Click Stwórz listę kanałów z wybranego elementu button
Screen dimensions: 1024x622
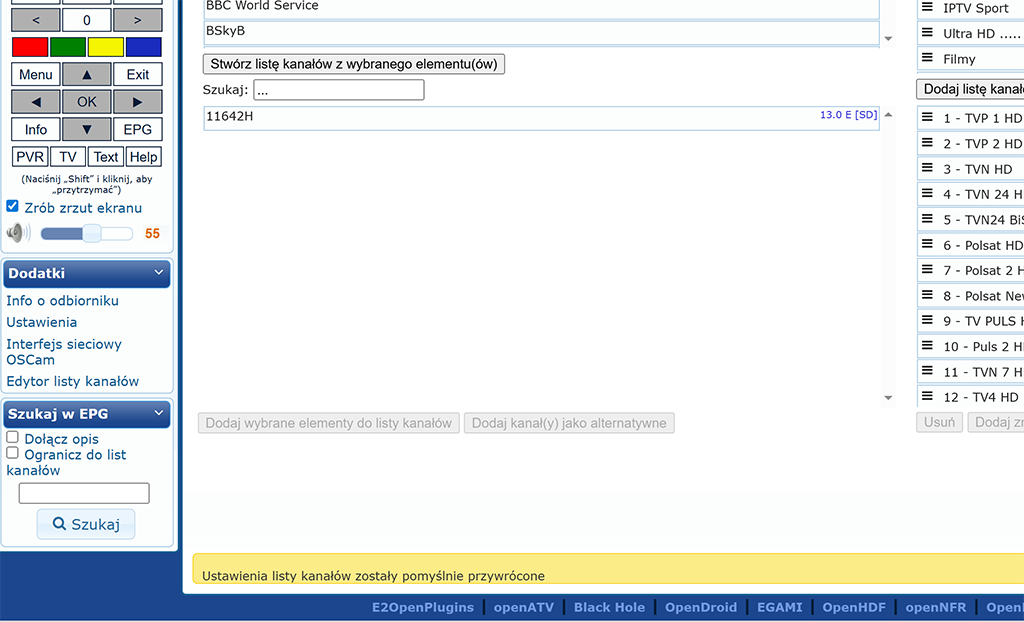click(x=354, y=64)
